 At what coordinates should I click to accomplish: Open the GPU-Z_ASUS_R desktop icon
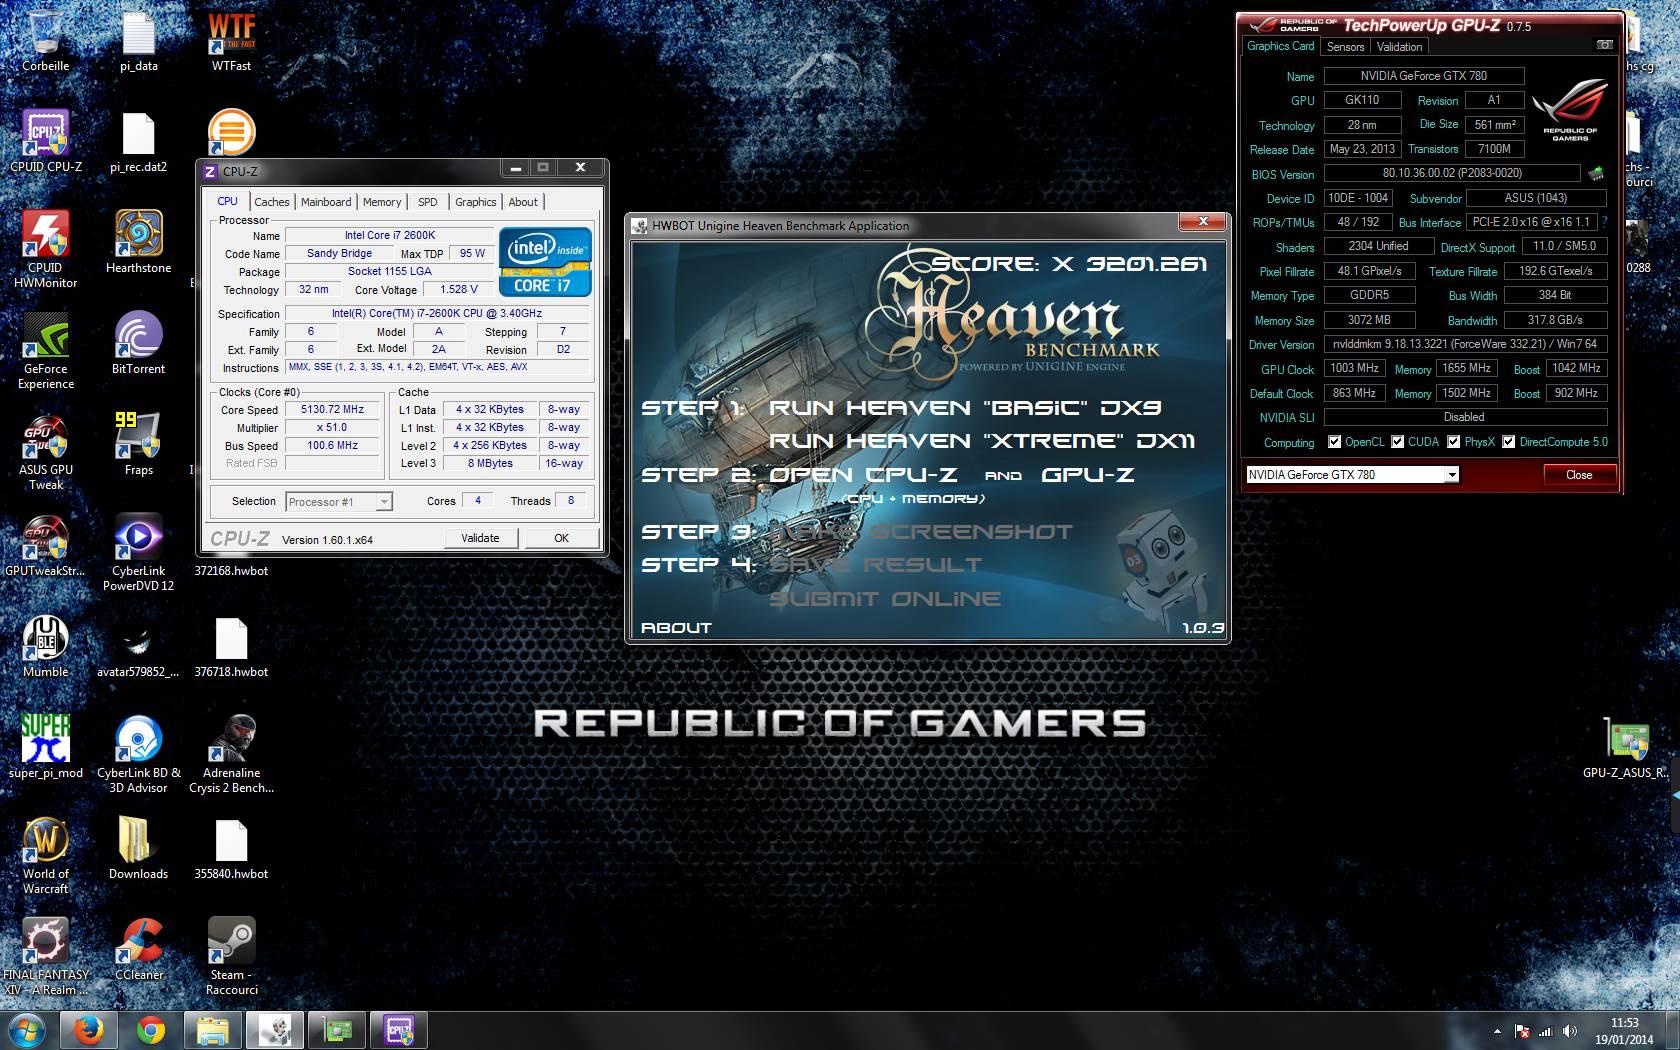(1626, 747)
